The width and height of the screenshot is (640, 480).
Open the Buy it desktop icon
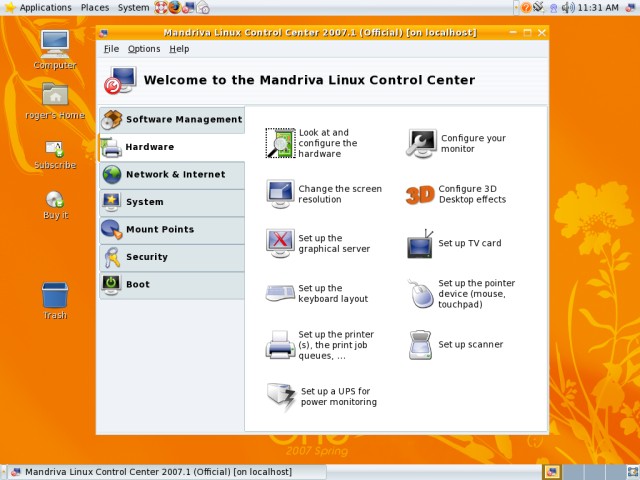pyautogui.click(x=55, y=205)
